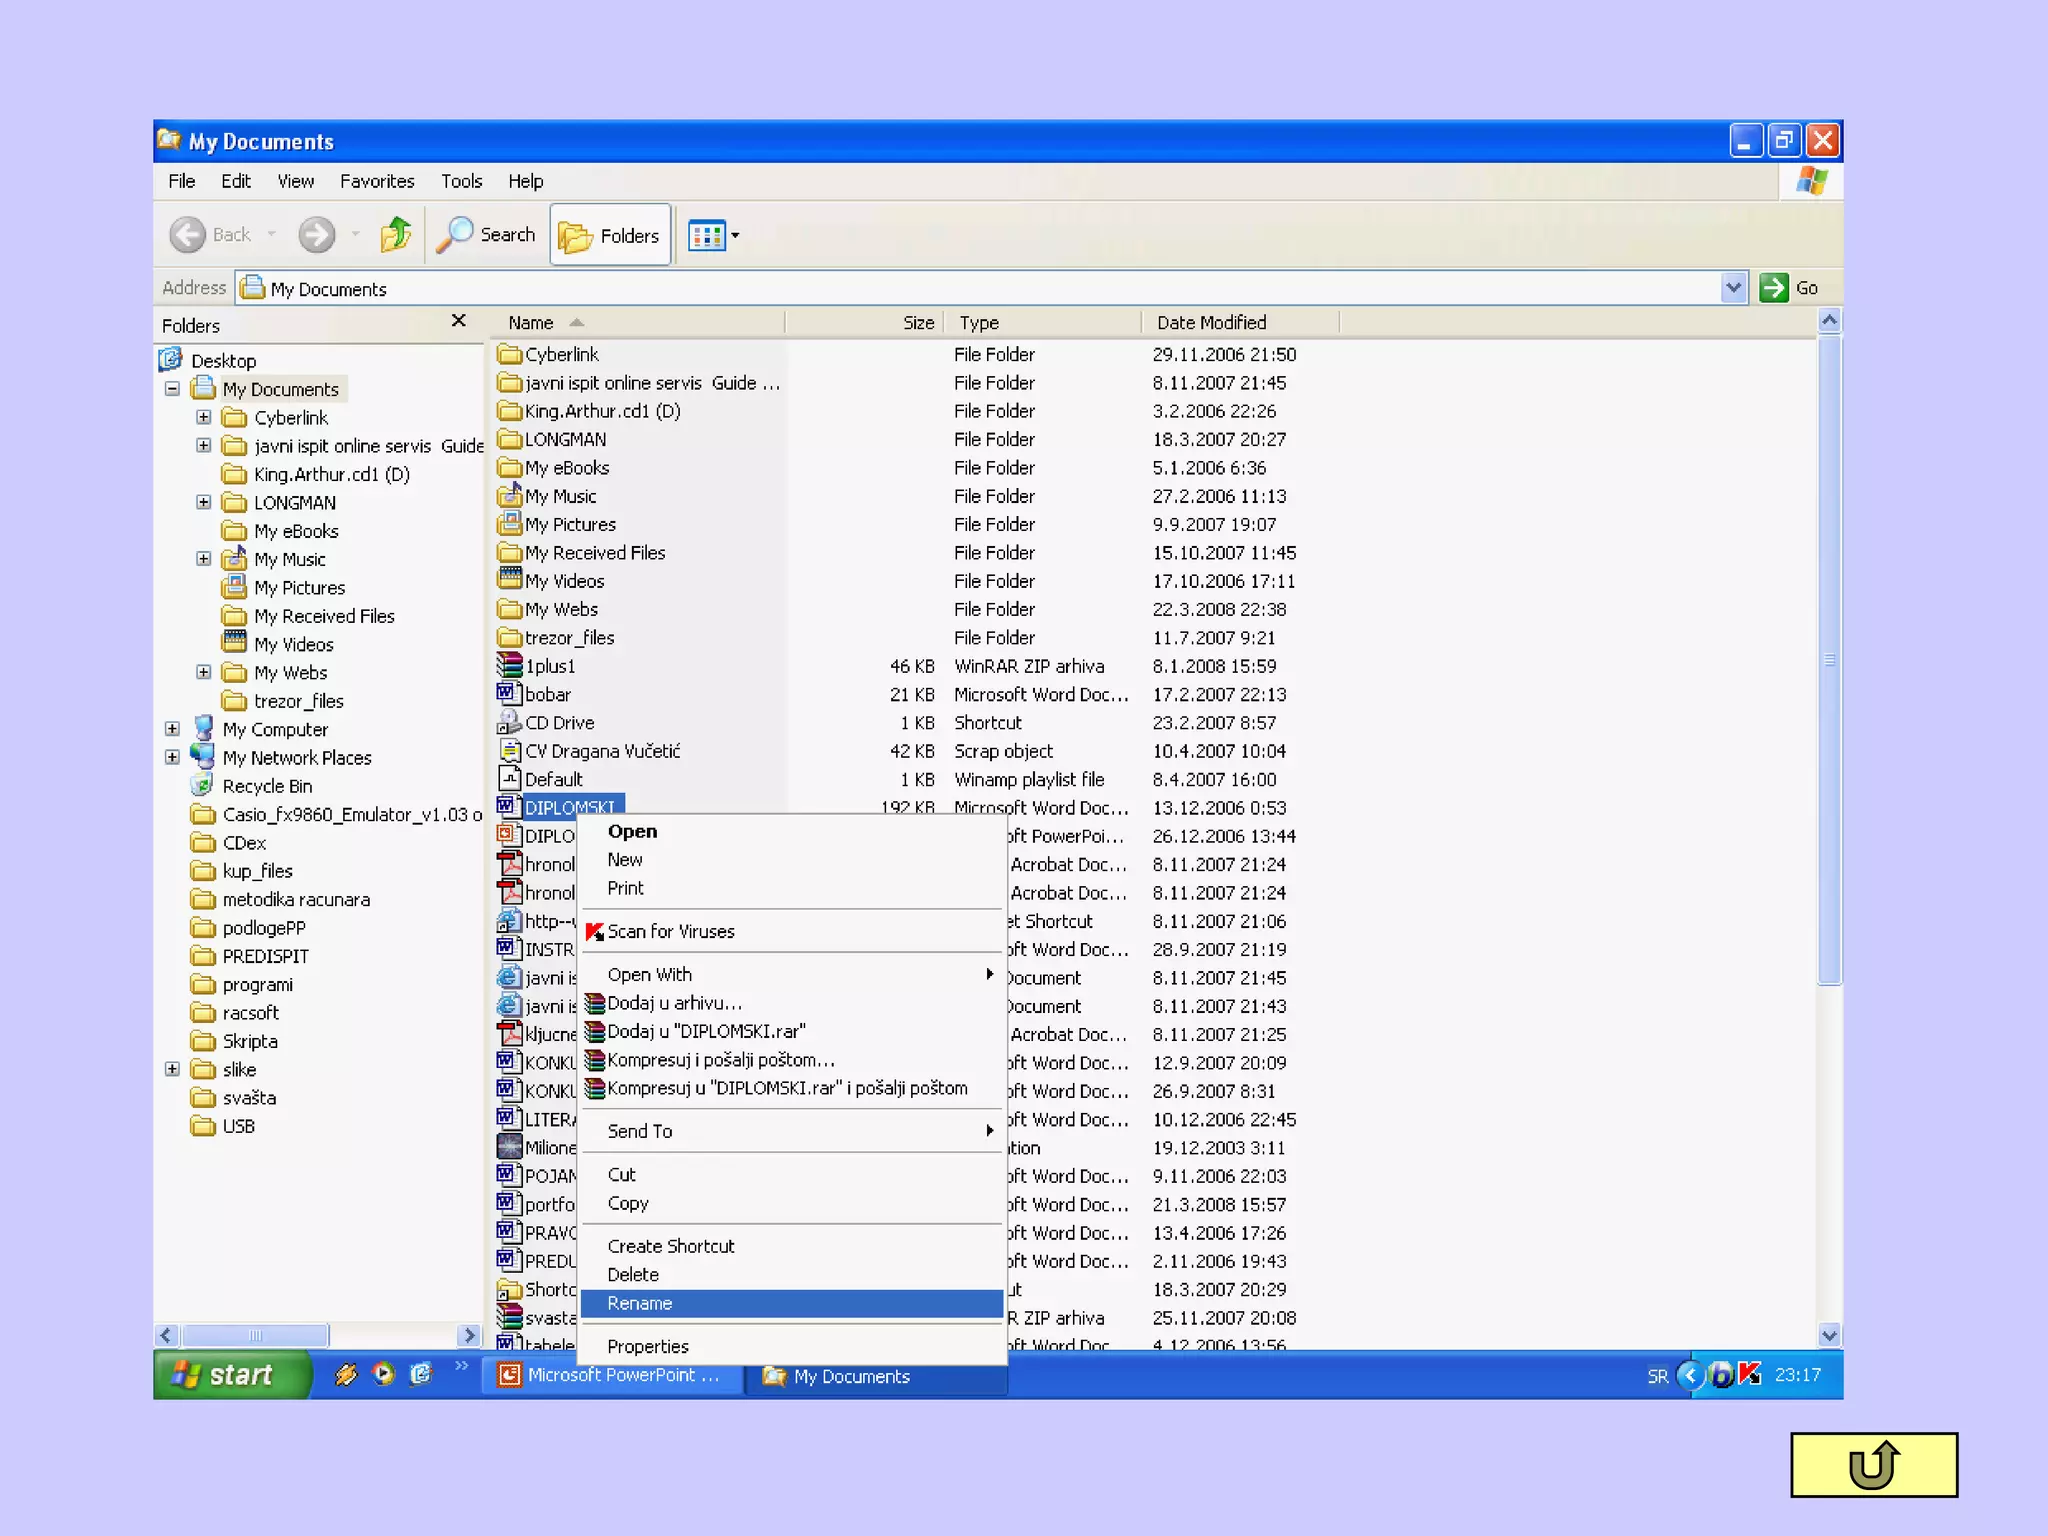Close the Folders side pane
Screen dimensions: 2048x1536
click(x=459, y=321)
